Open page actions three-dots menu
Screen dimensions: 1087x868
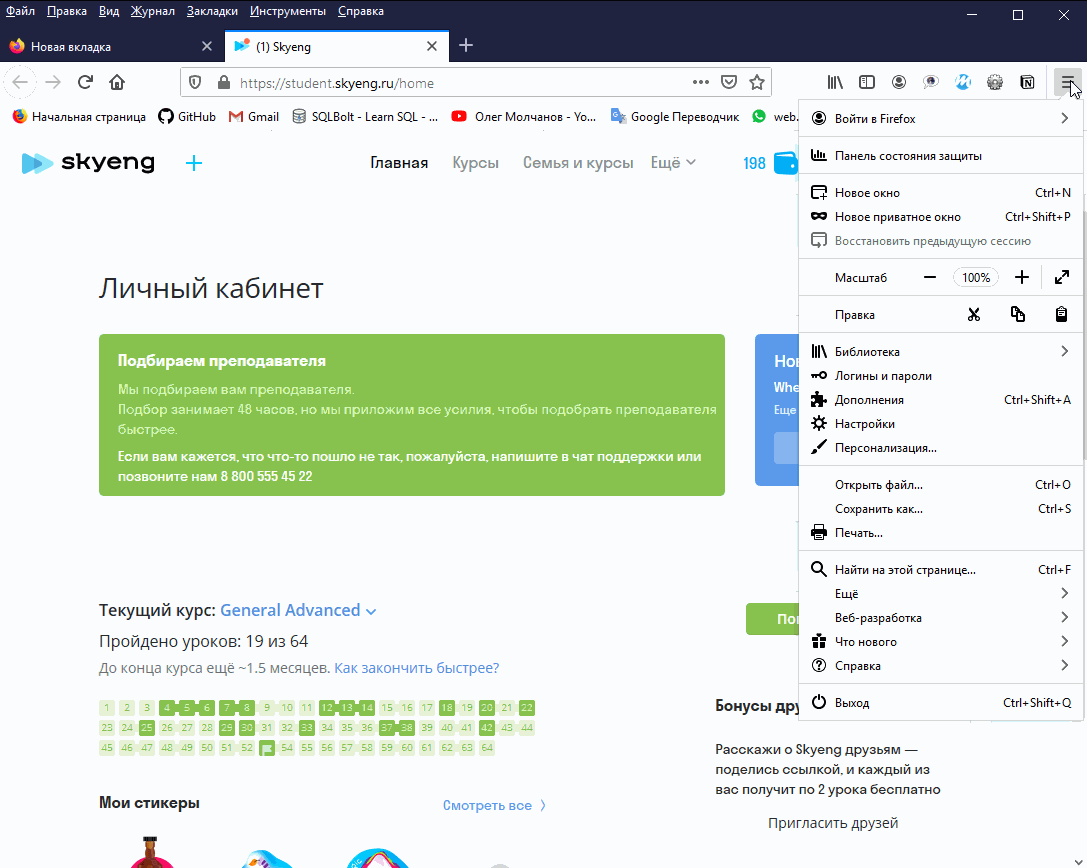[701, 83]
